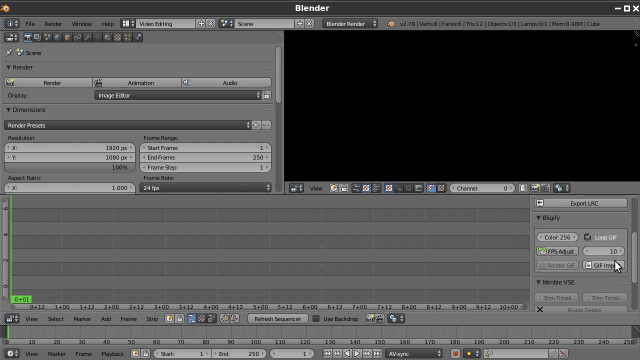Open the Help menu
640x360 pixels.
point(107,24)
